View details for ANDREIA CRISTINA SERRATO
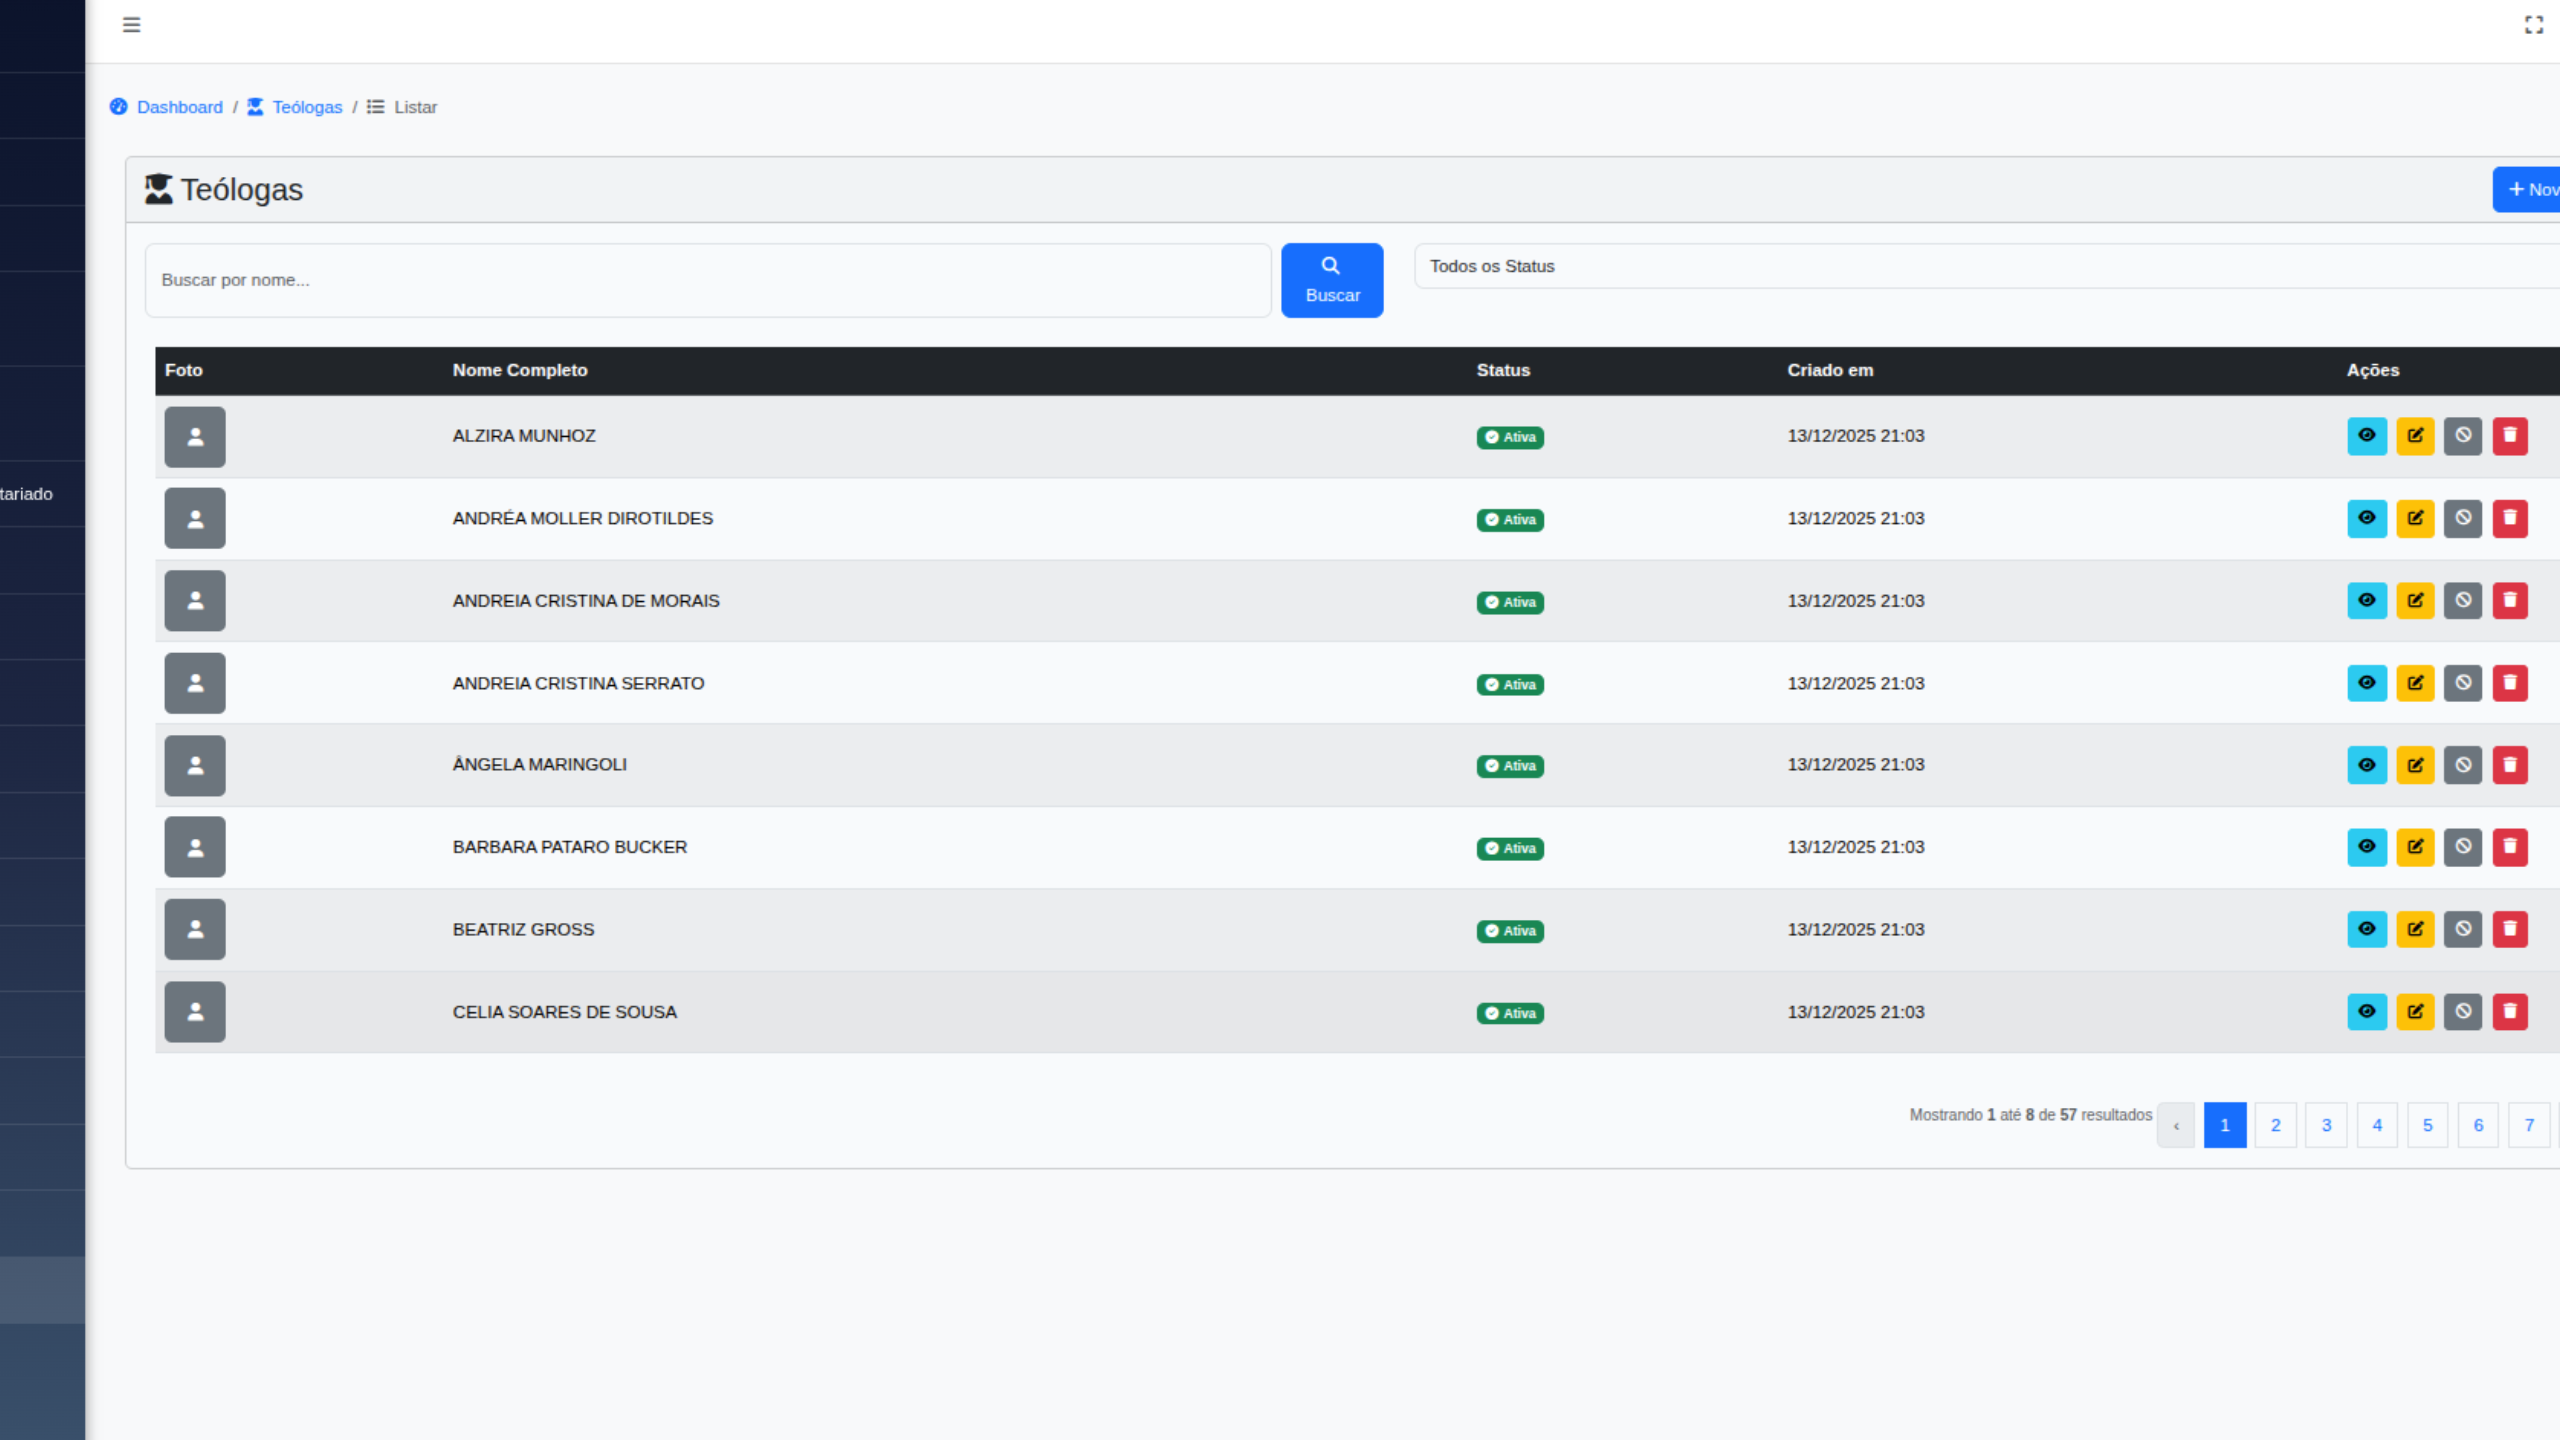The height and width of the screenshot is (1440, 2560). (2366, 684)
